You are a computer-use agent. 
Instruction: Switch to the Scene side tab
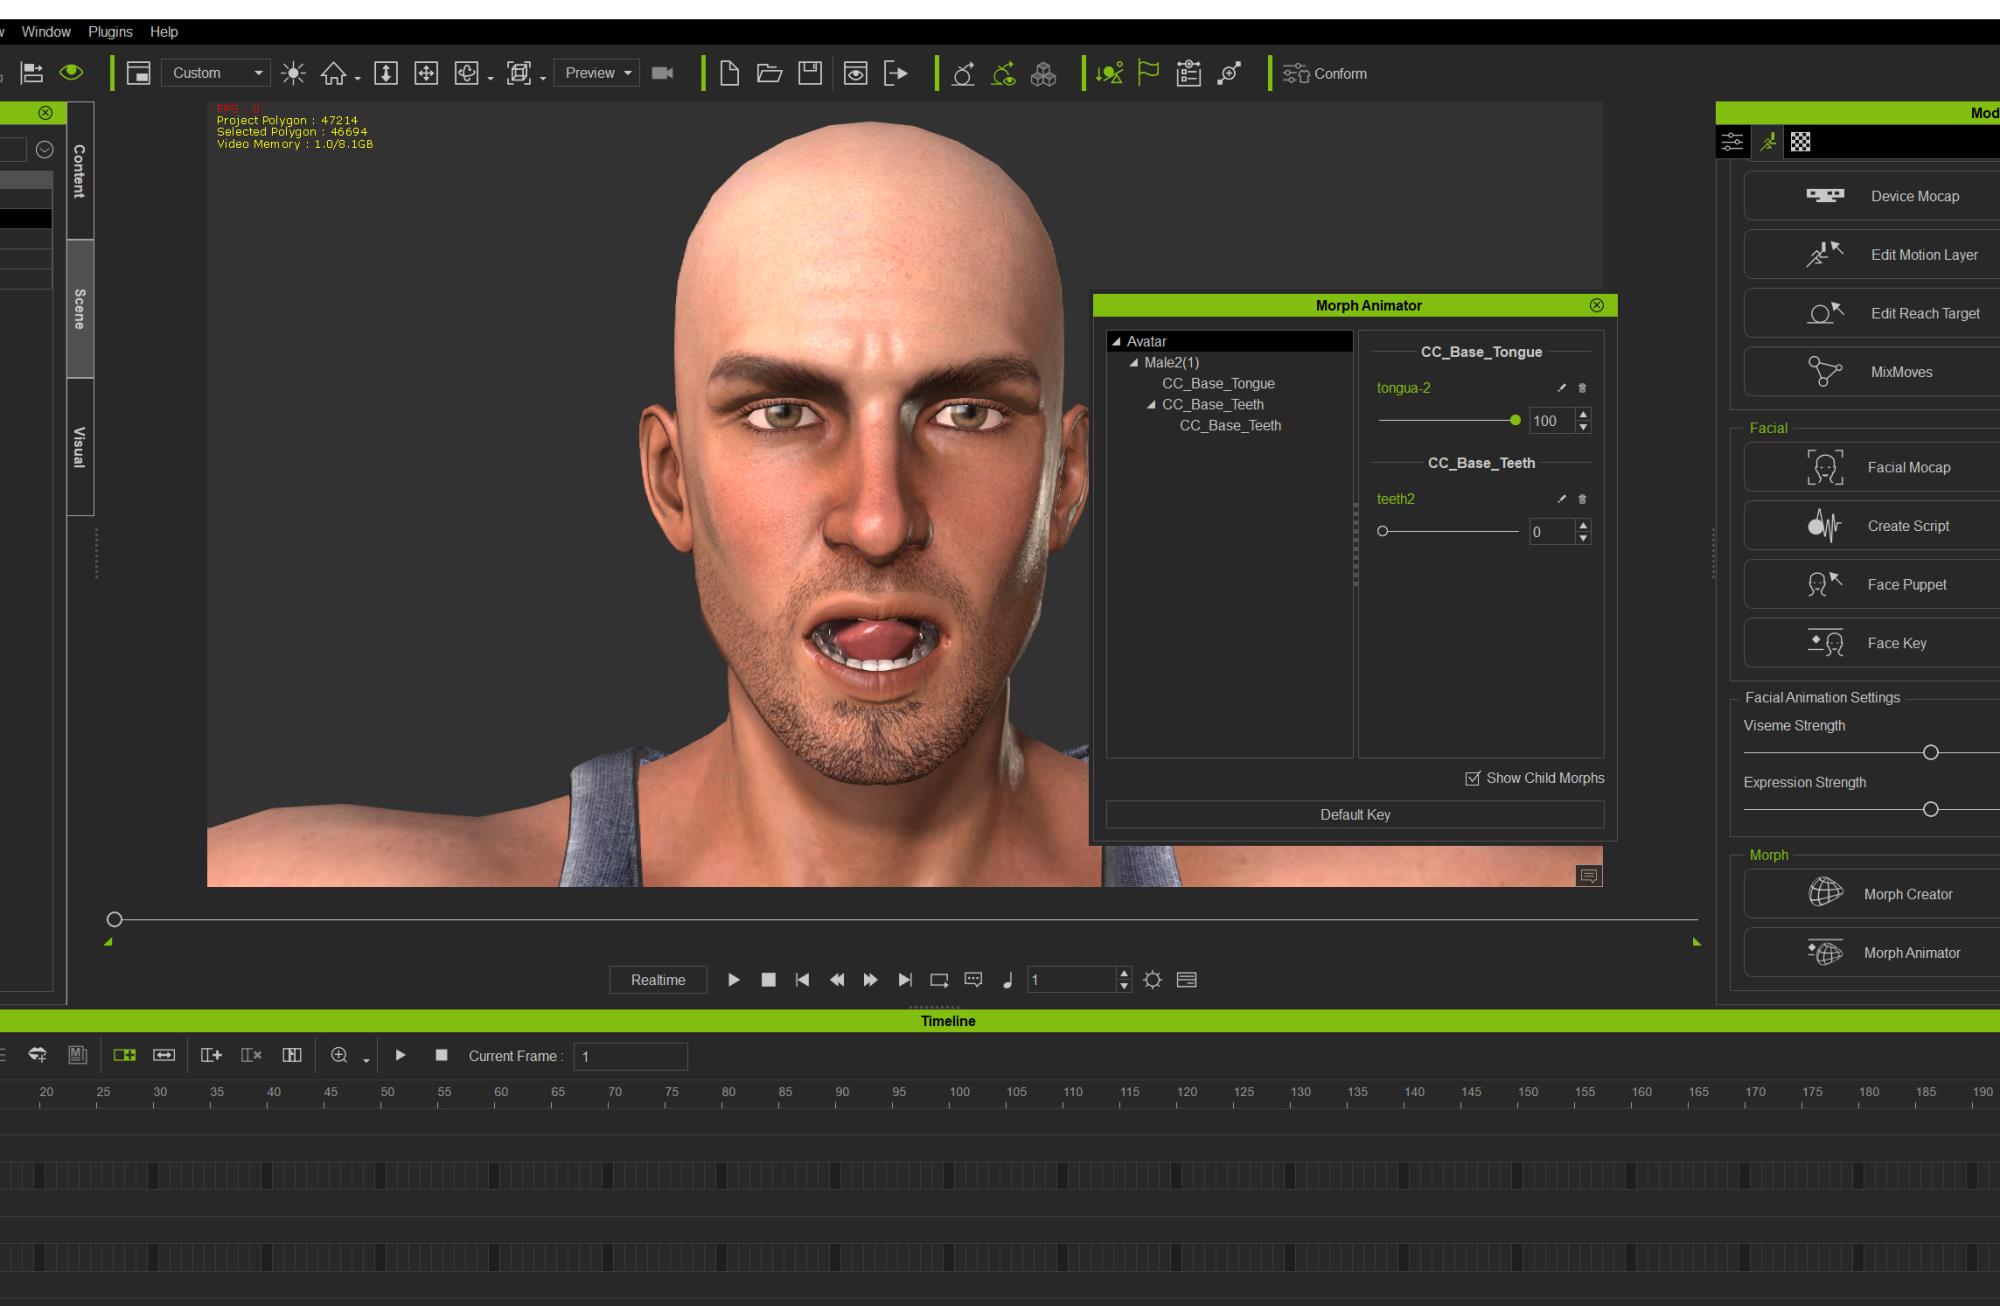(x=80, y=309)
